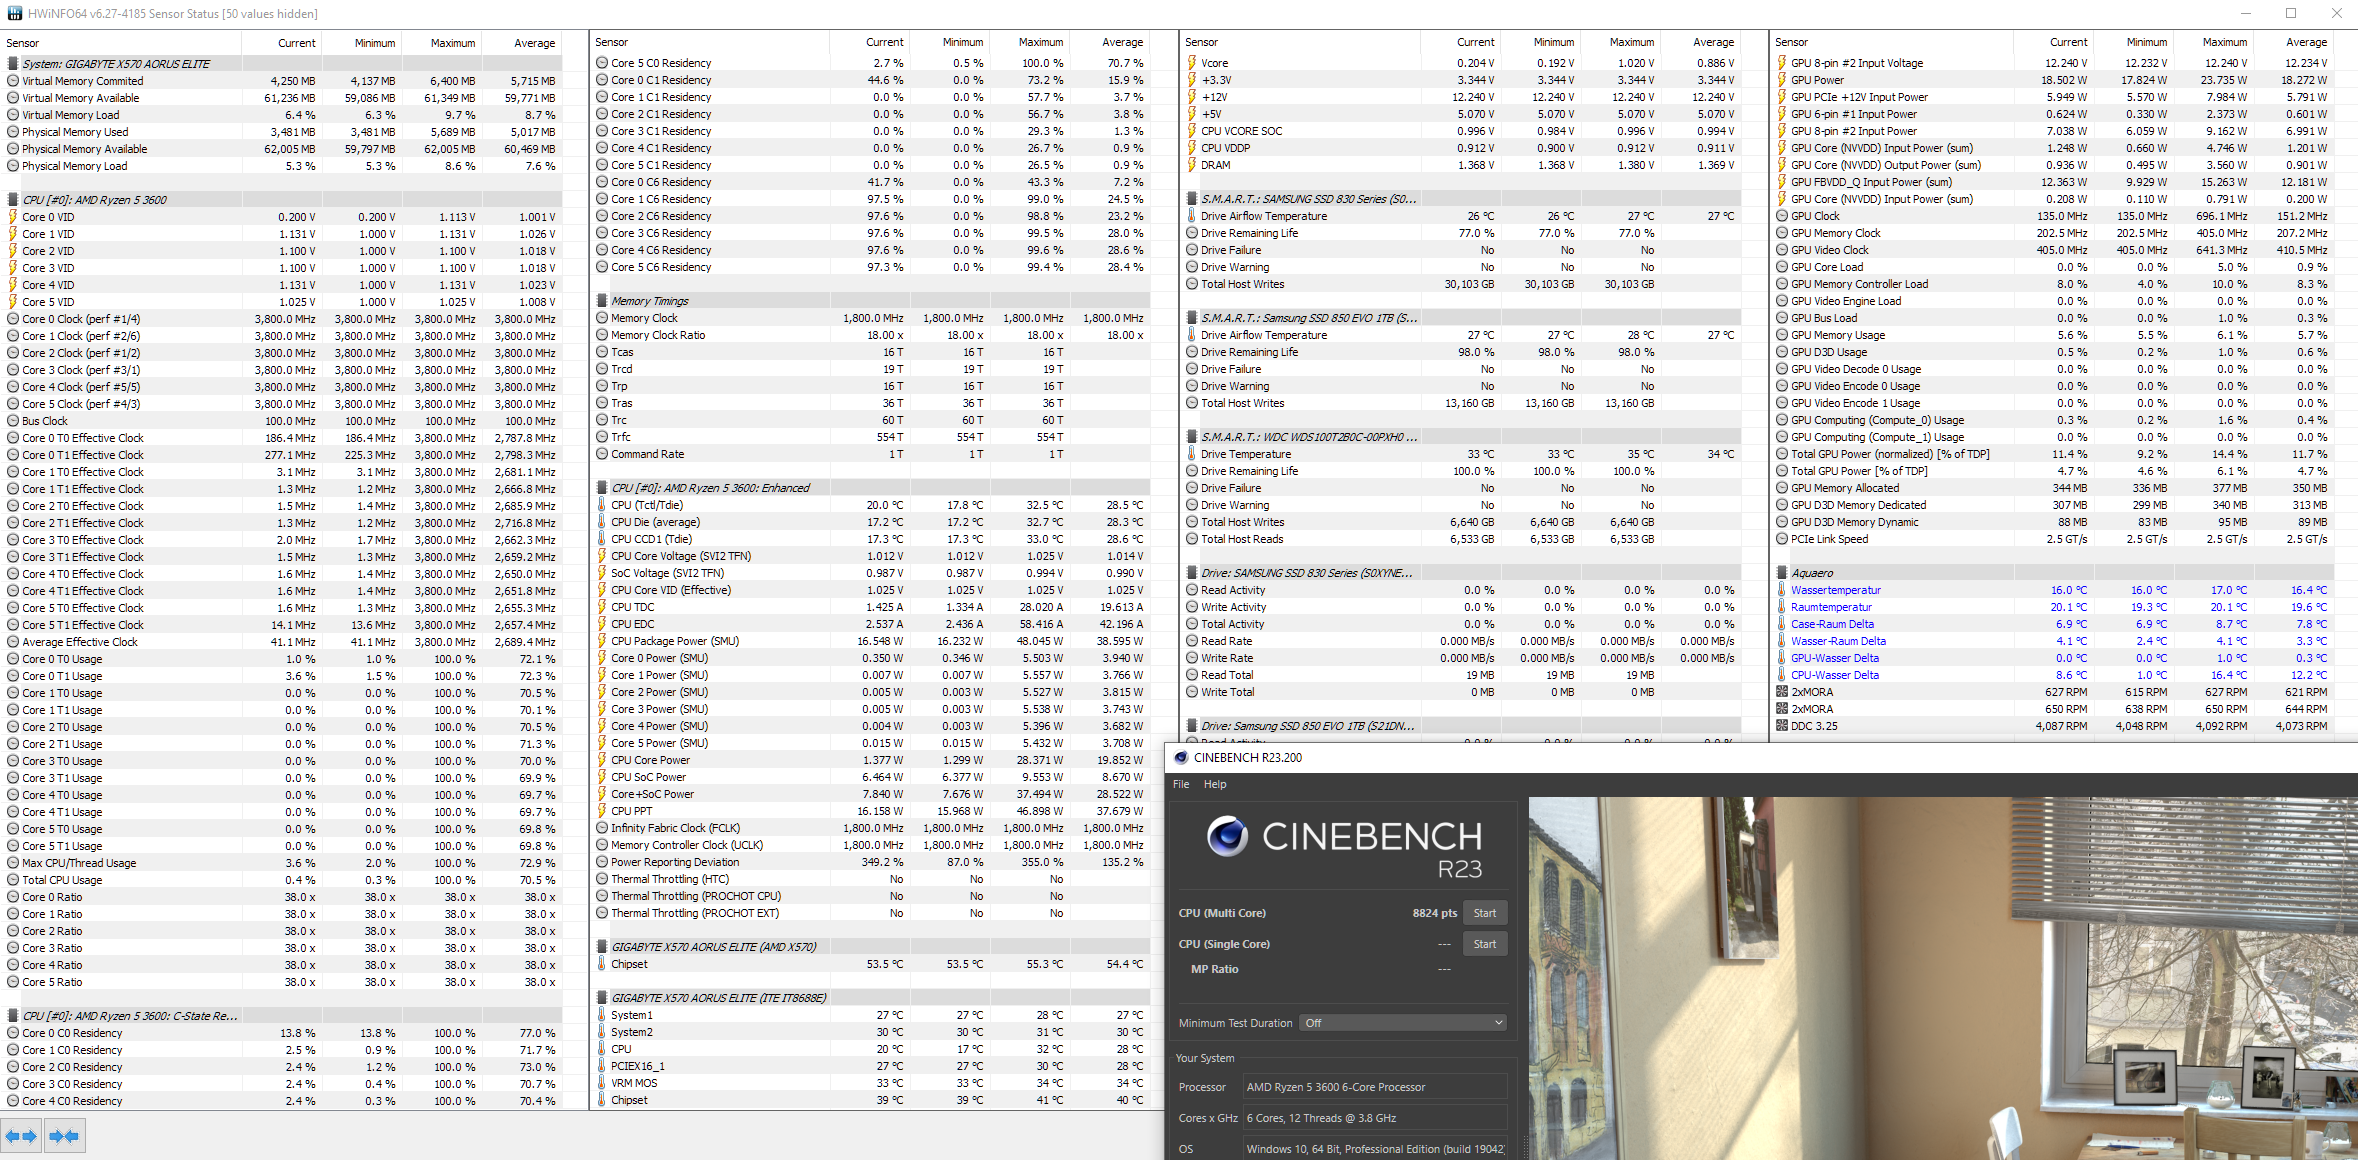Viewport: 2358px width, 1160px height.
Task: Open the Cinebench File menu
Action: (x=1181, y=784)
